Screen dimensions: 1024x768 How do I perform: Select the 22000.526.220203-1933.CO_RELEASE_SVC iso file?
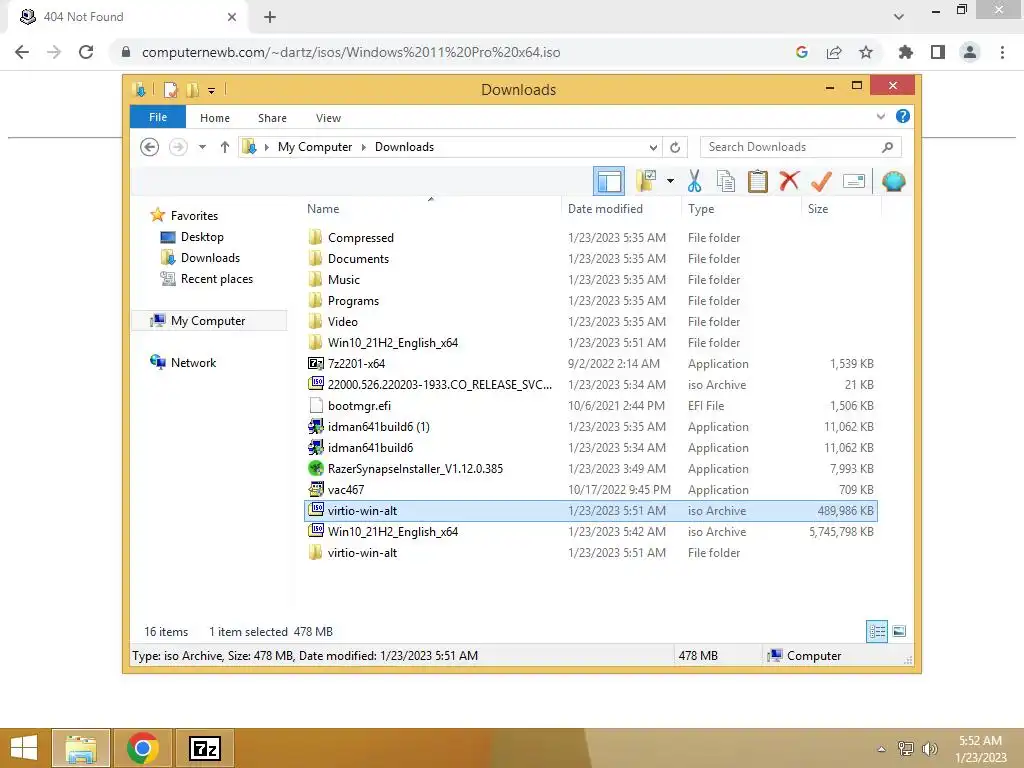click(x=590, y=385)
